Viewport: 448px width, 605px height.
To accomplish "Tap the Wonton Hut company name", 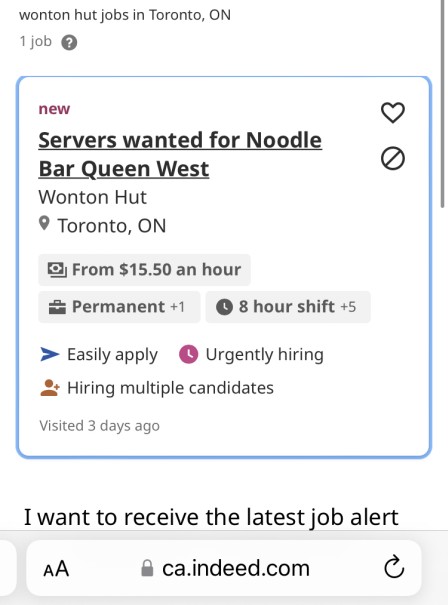I will pos(93,197).
